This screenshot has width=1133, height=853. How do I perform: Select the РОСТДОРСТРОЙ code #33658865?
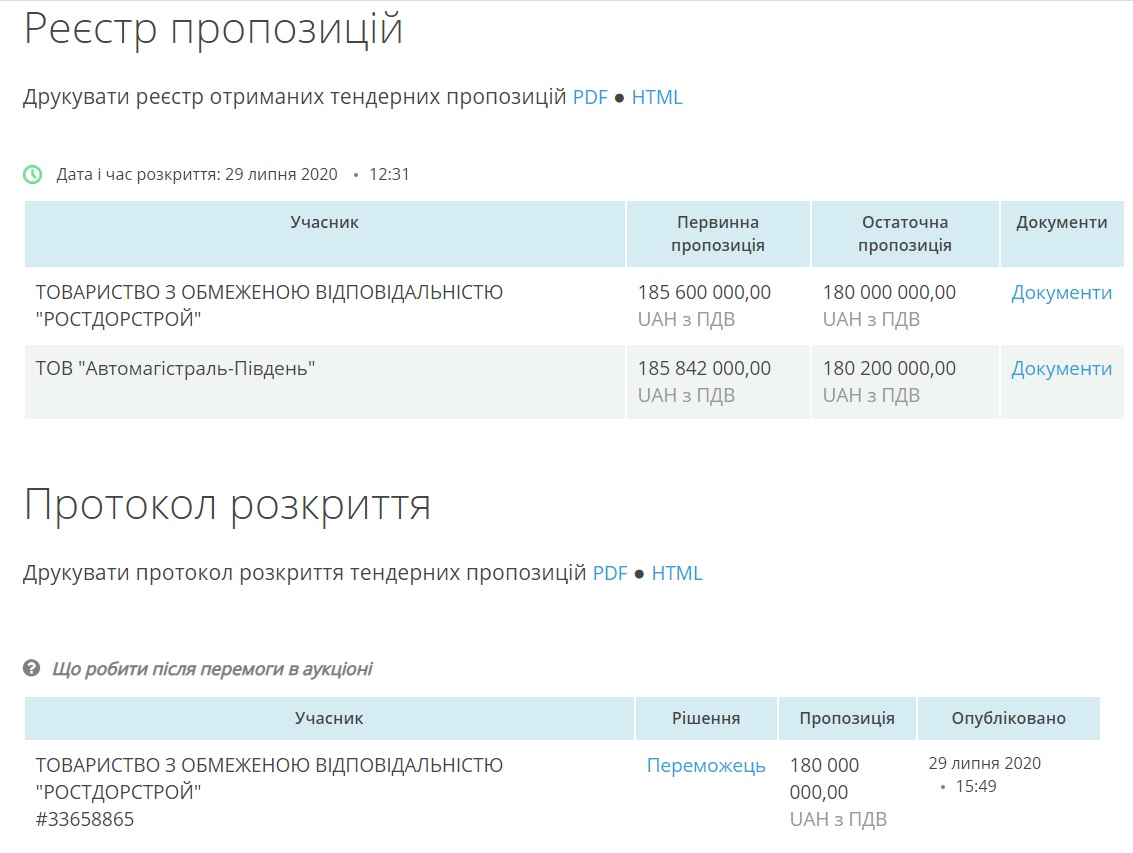pyautogui.click(x=85, y=820)
